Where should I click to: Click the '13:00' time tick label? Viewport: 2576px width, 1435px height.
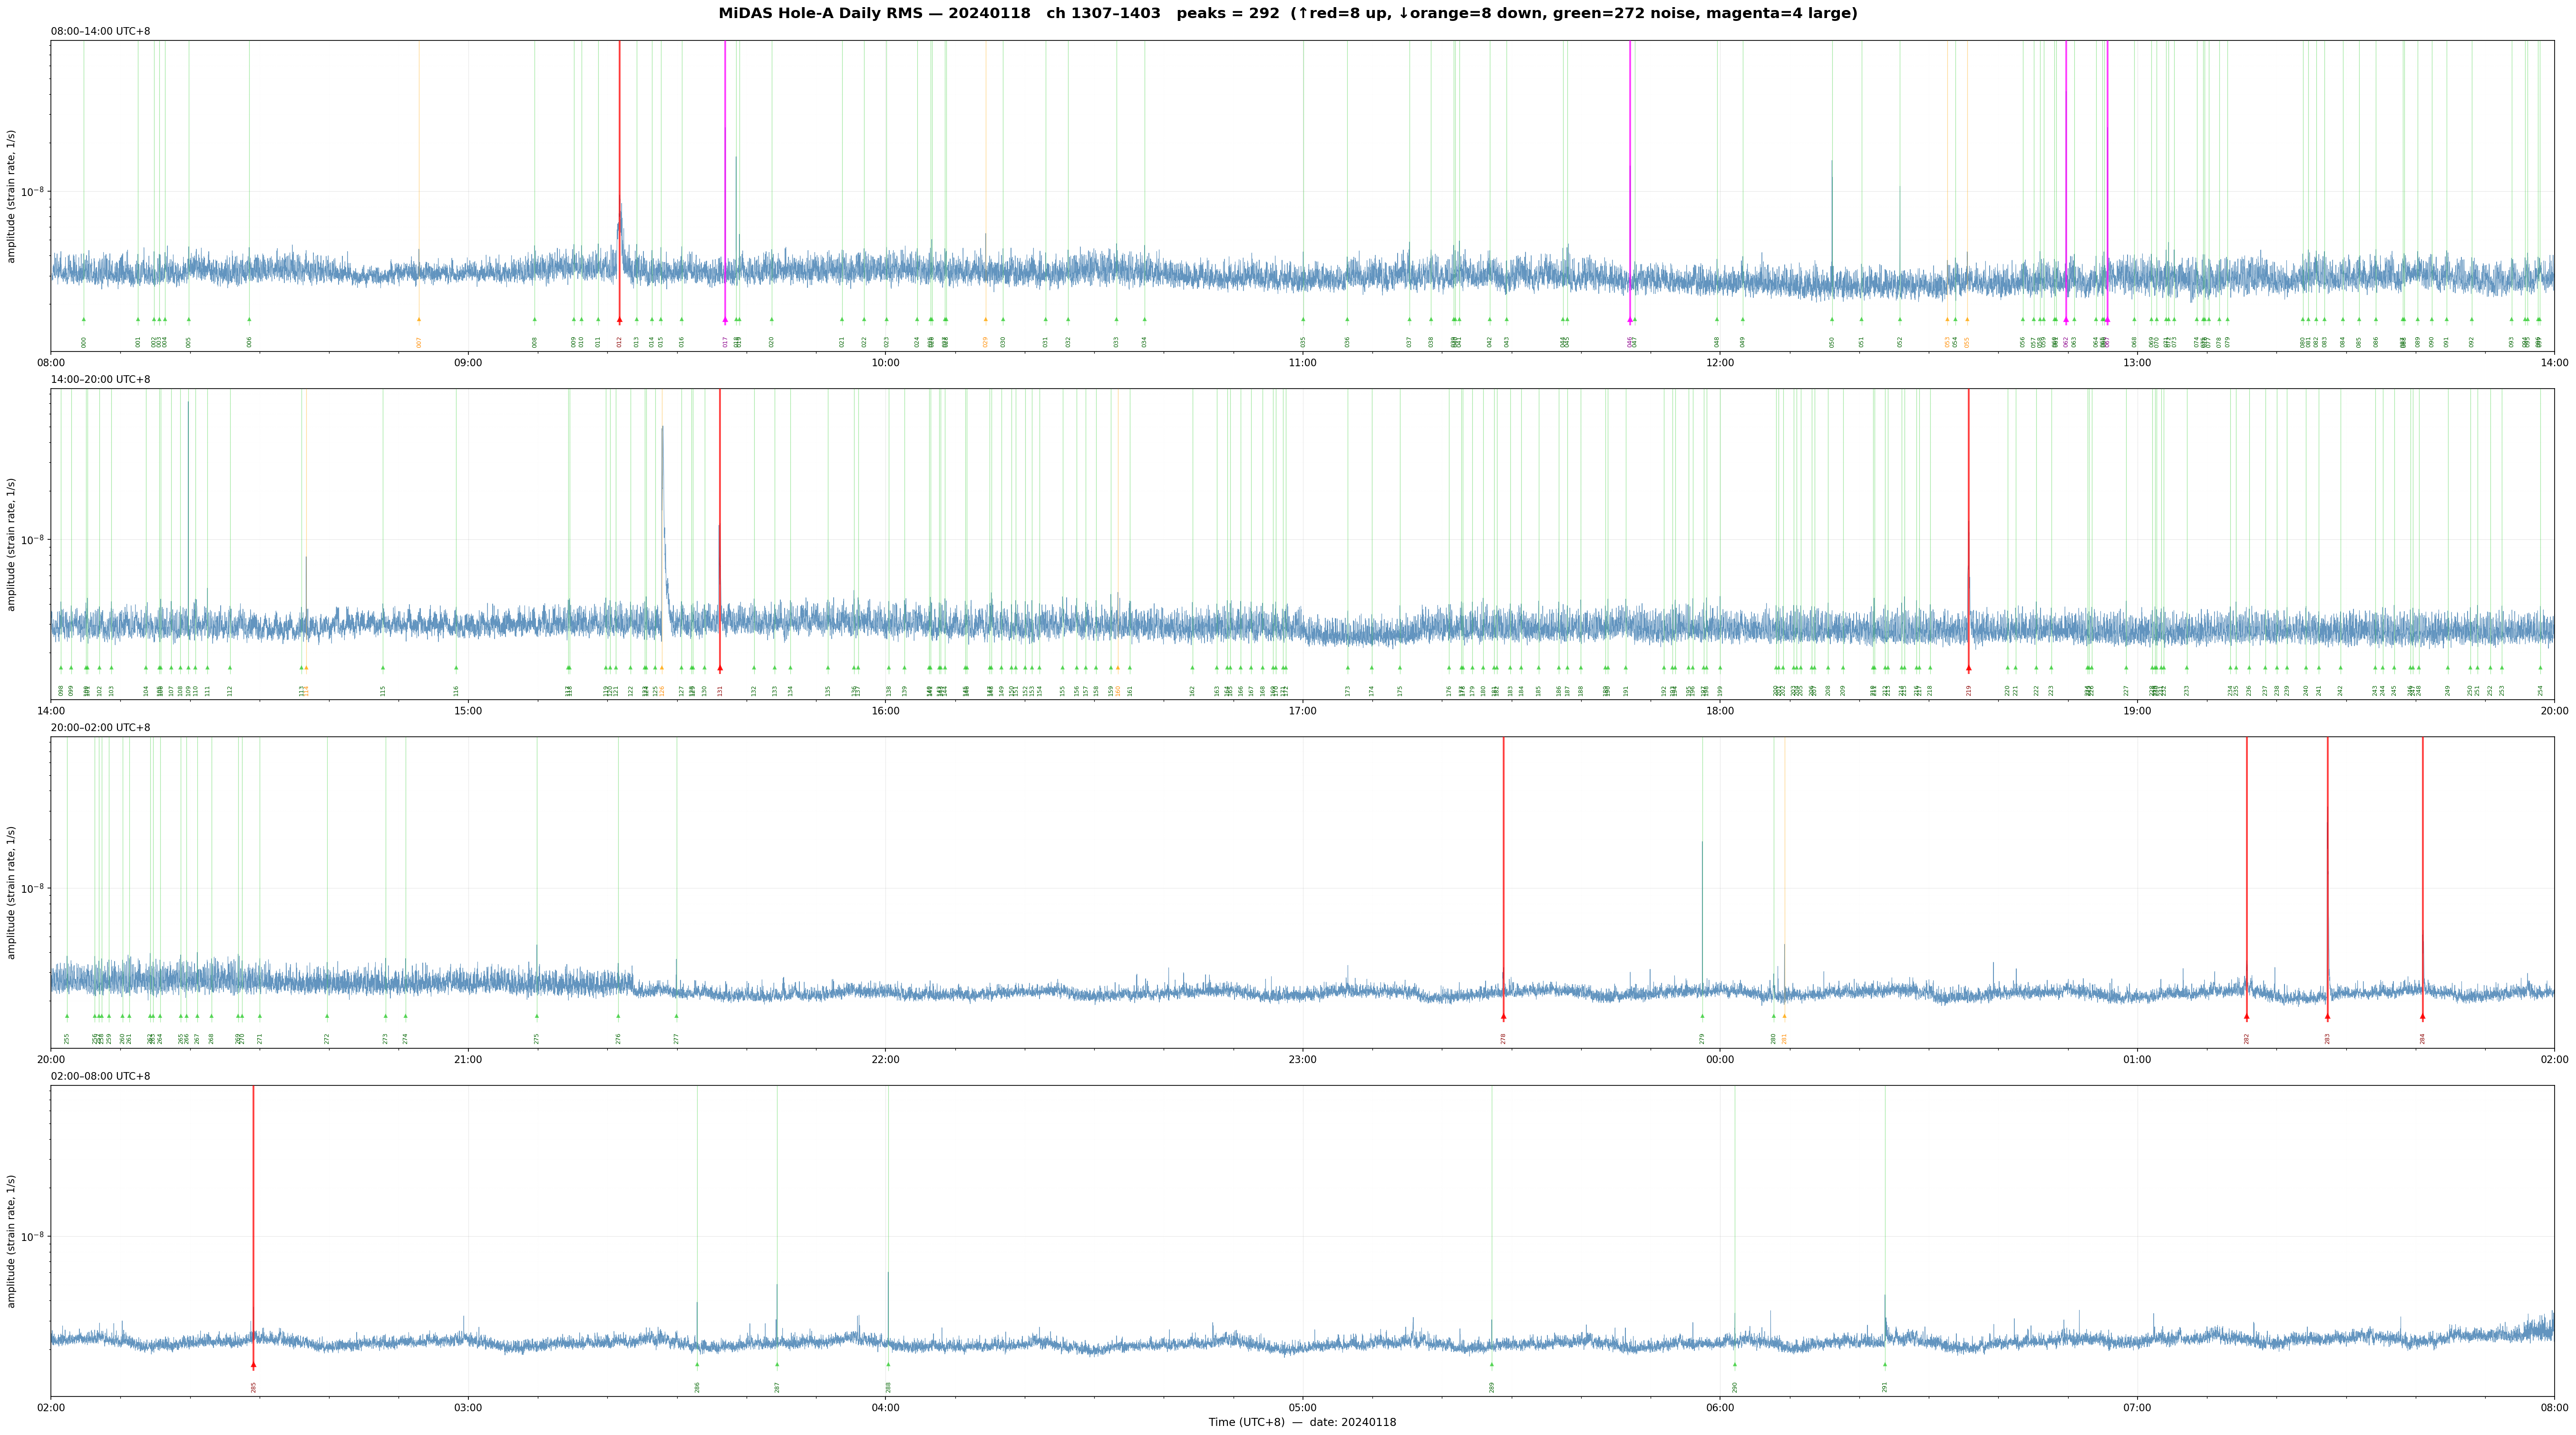(2137, 362)
